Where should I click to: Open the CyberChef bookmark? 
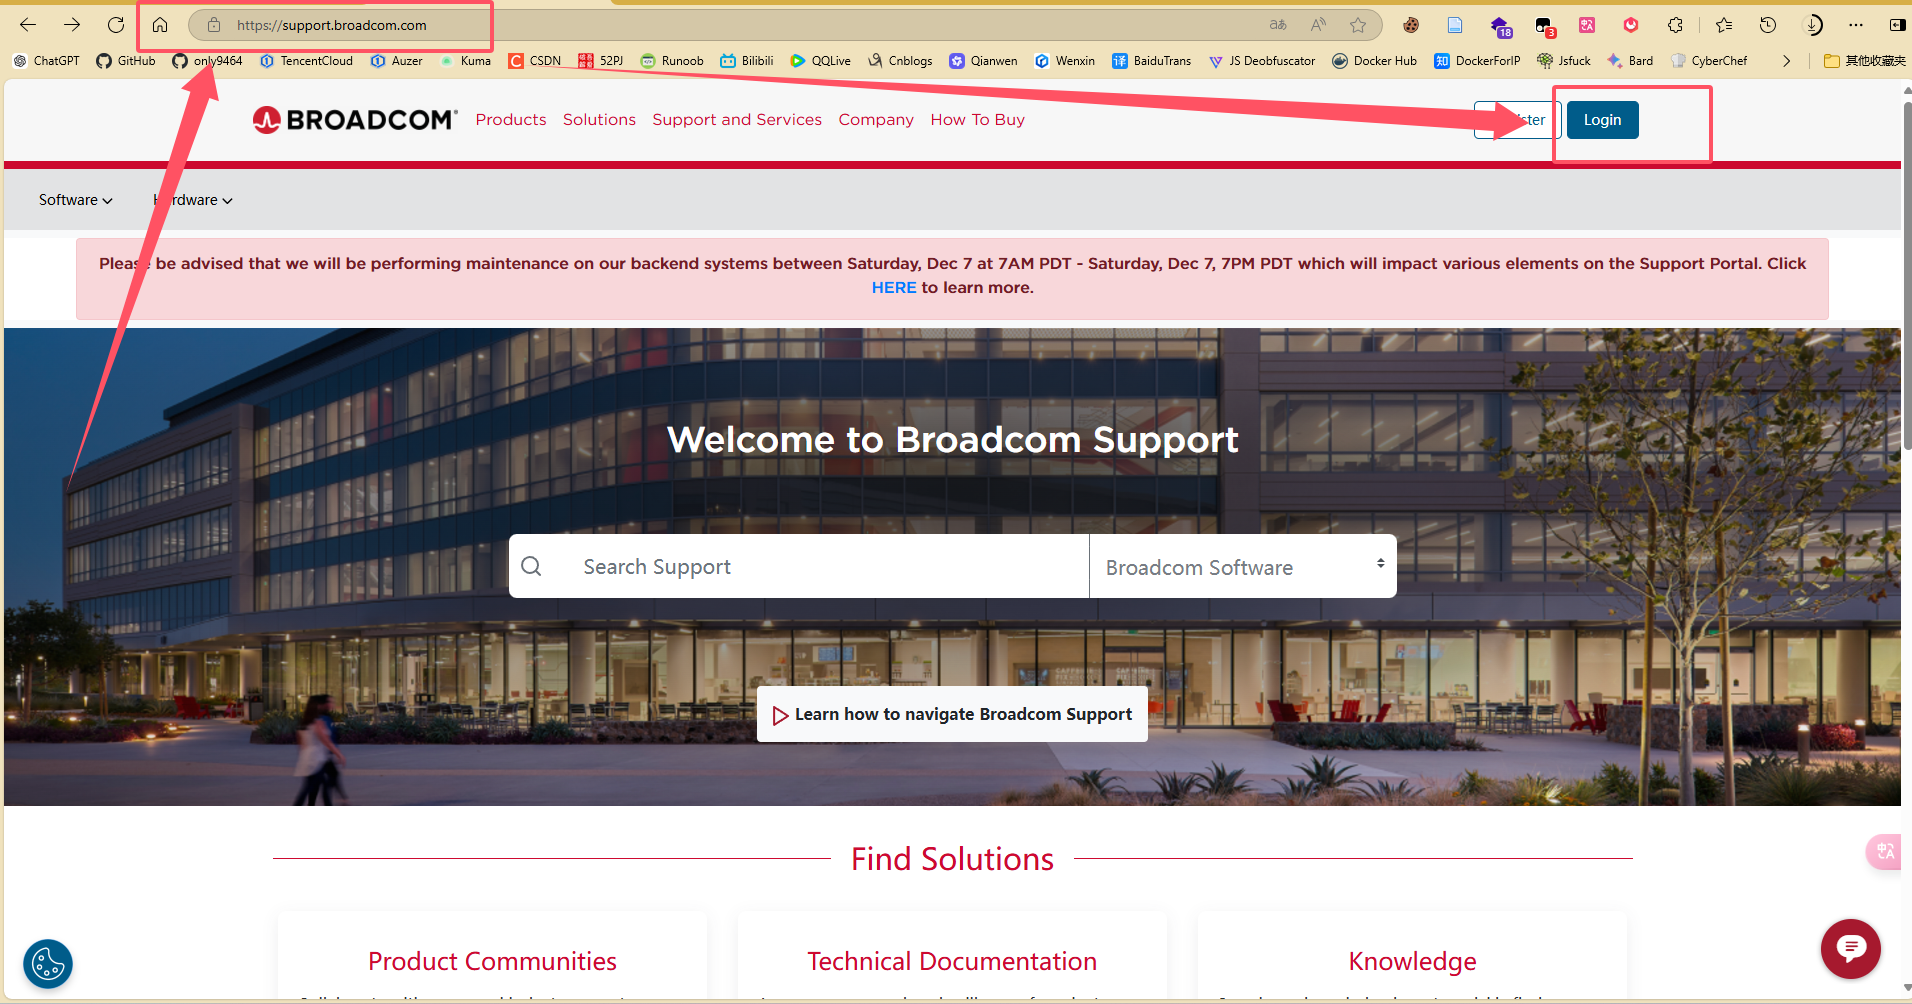click(1709, 61)
